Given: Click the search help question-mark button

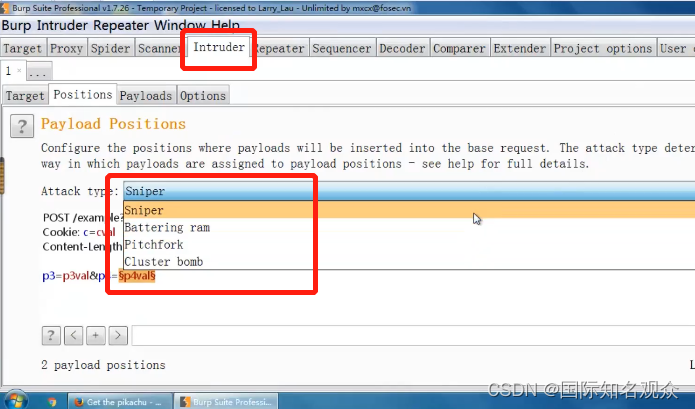Looking at the screenshot, I should tap(51, 335).
